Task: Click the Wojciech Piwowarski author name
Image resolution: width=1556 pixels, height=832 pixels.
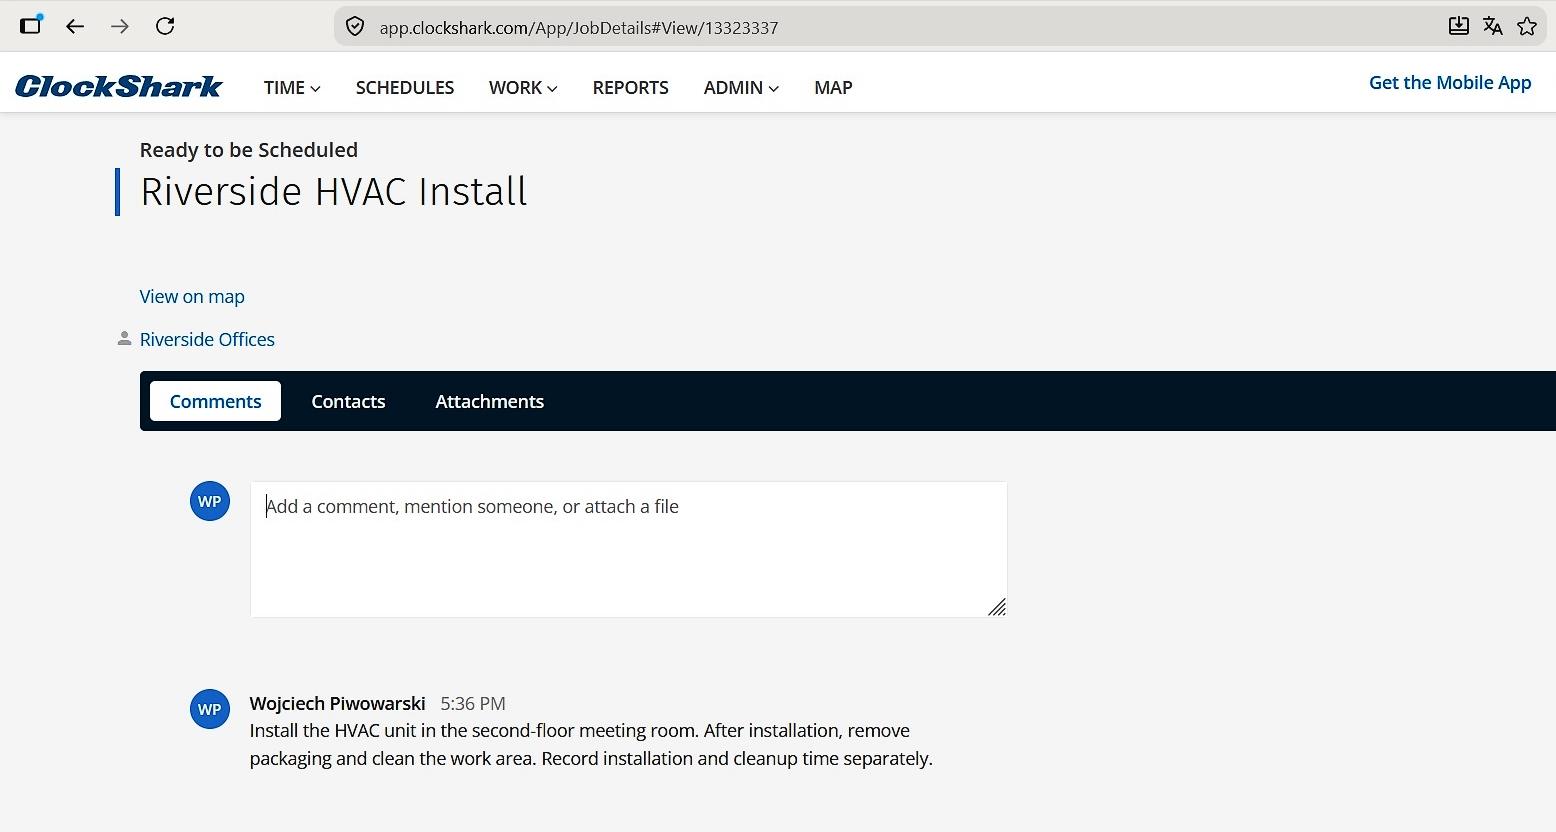Action: point(338,703)
